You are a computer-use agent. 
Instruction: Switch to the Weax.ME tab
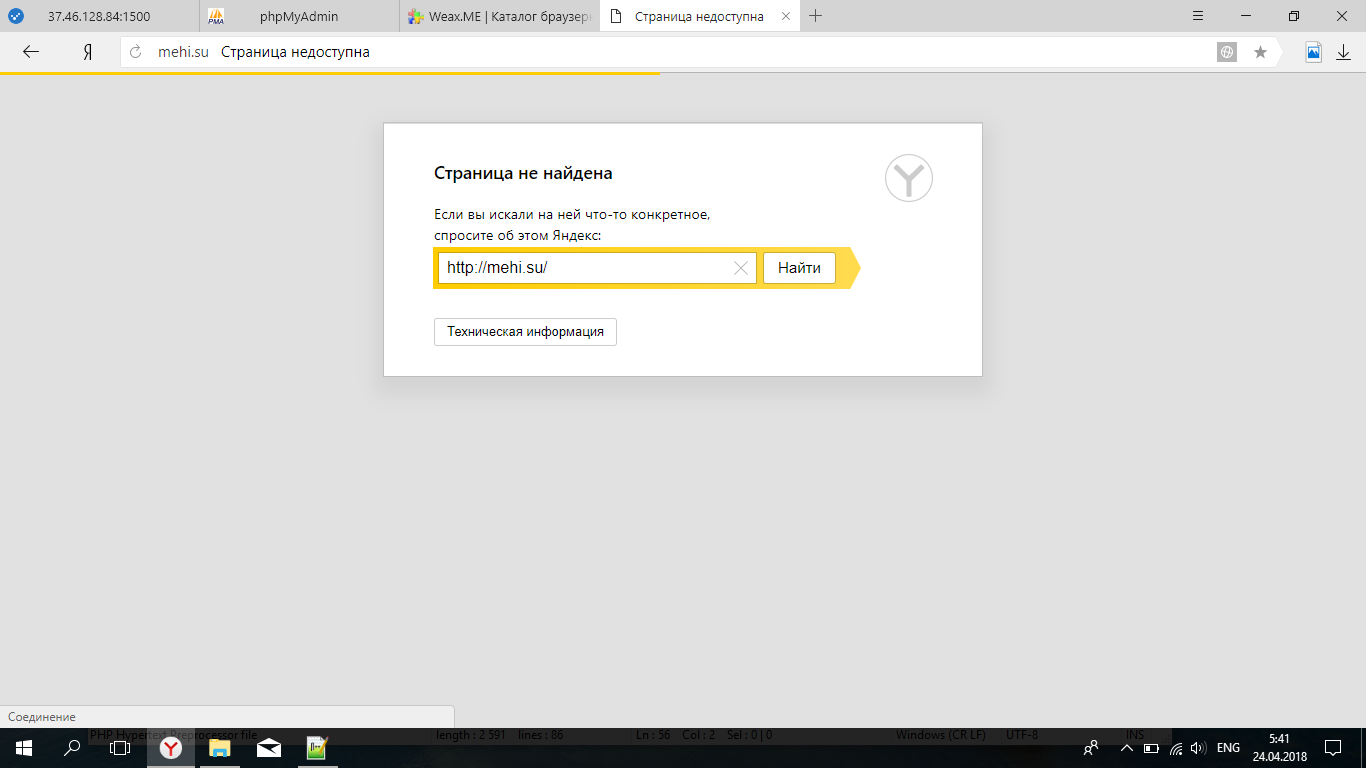498,16
